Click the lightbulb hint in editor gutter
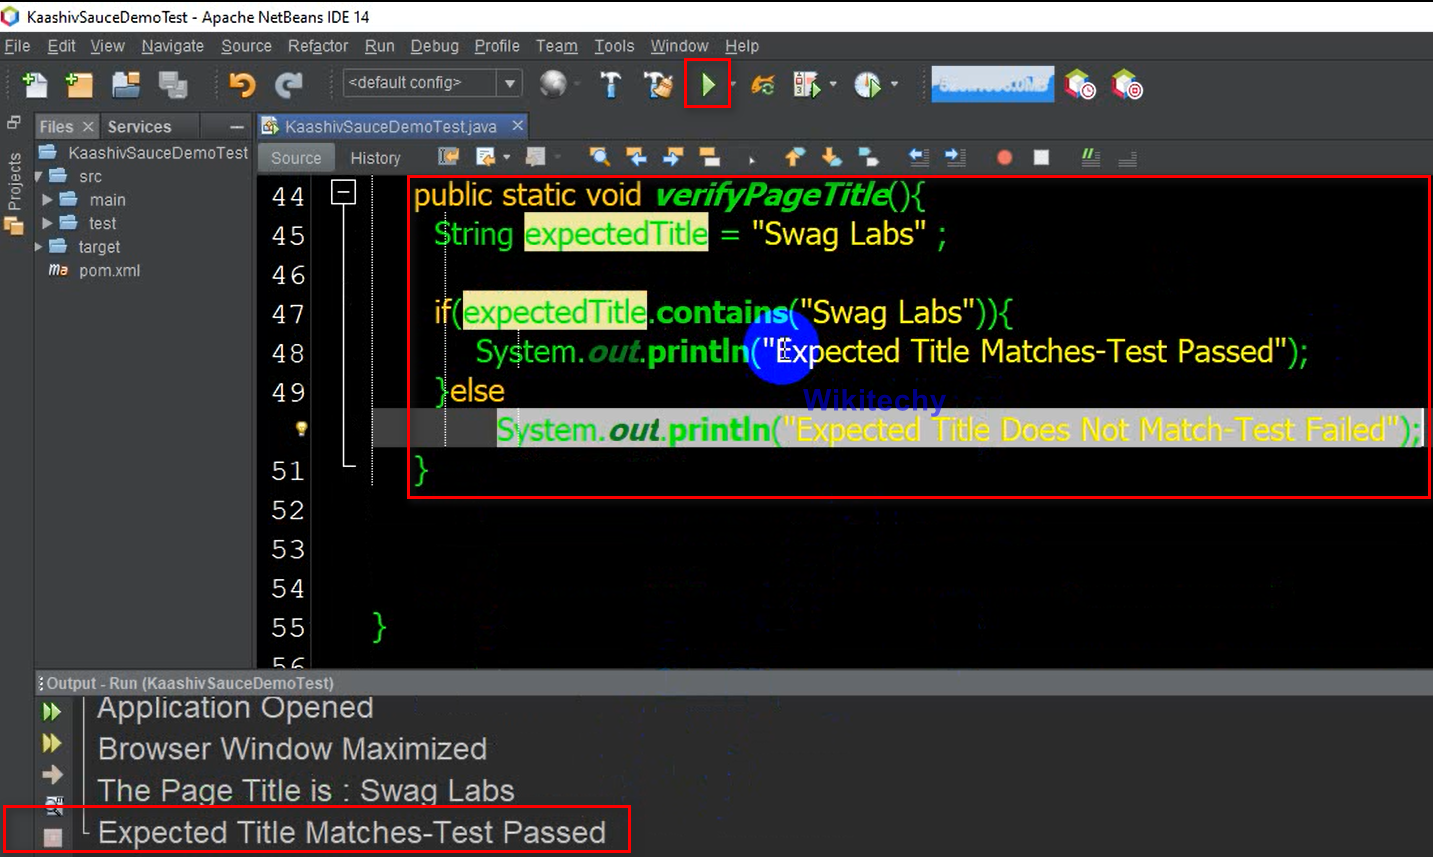The height and width of the screenshot is (857, 1433). pyautogui.click(x=301, y=429)
